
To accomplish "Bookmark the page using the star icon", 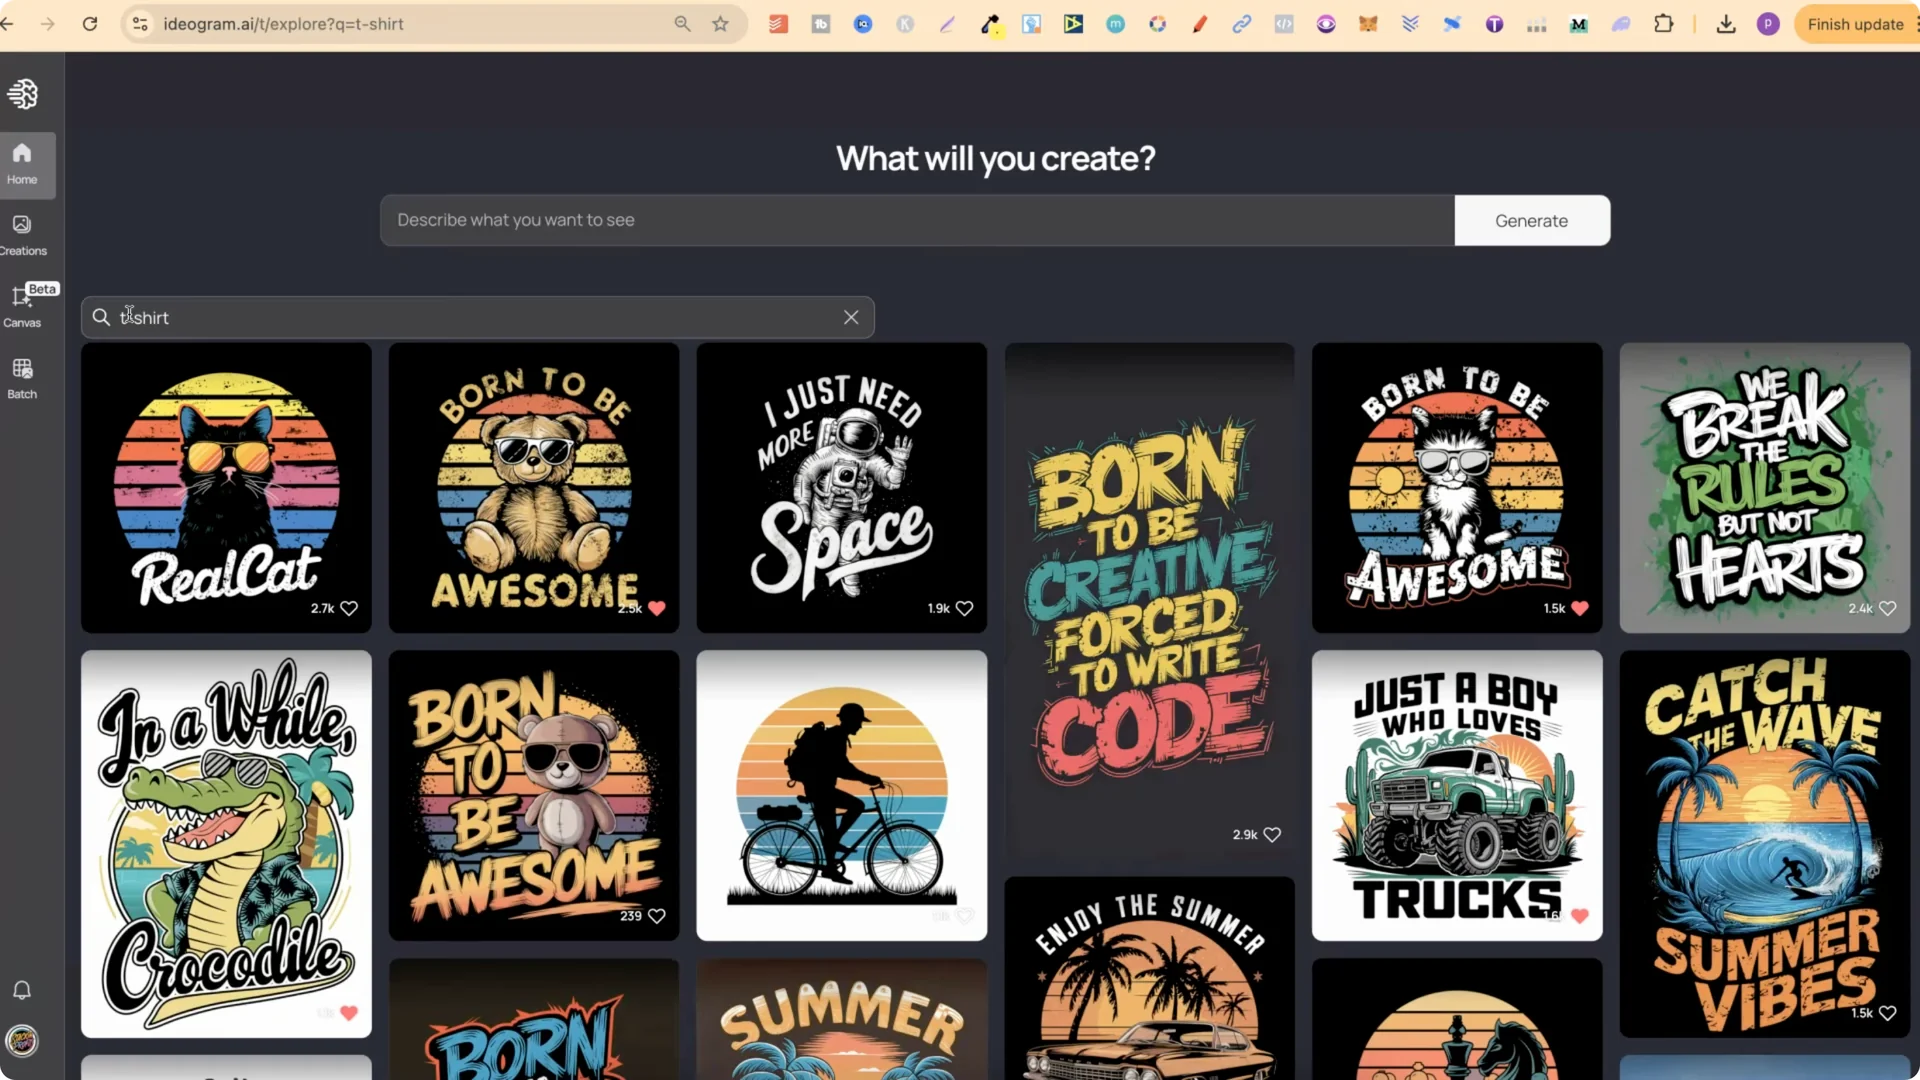I will click(x=722, y=24).
